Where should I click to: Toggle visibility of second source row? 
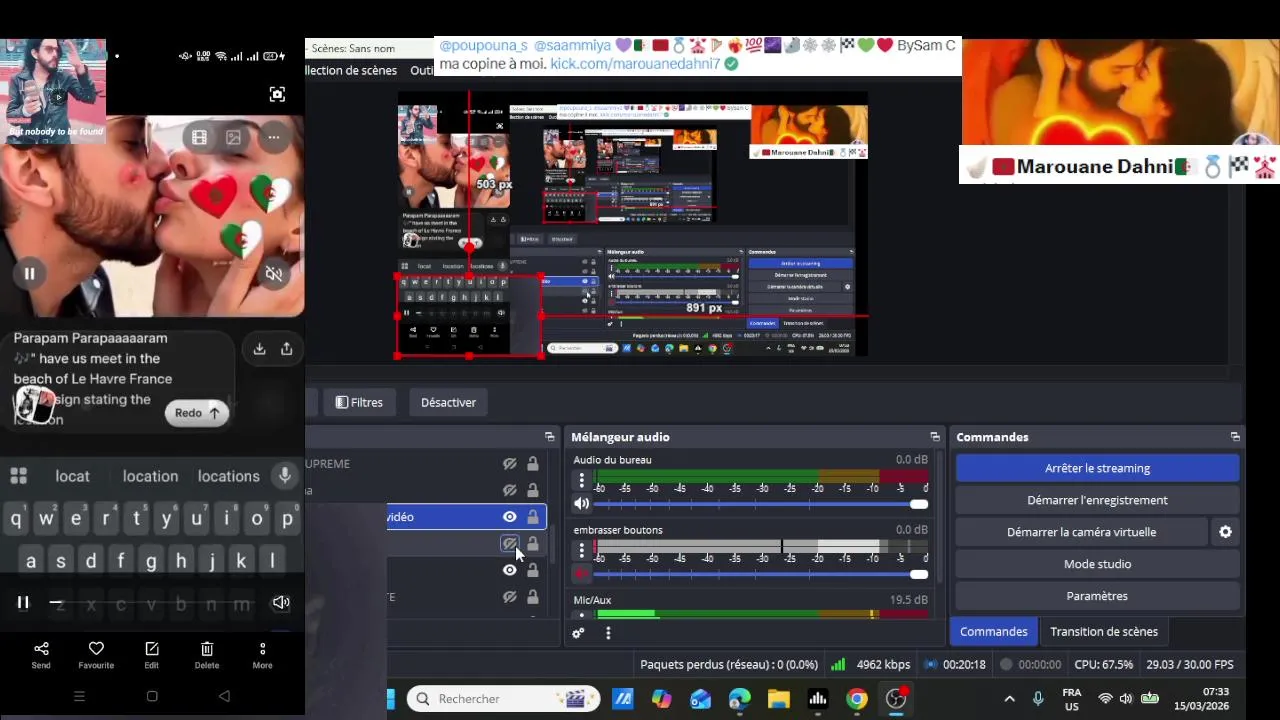point(509,490)
